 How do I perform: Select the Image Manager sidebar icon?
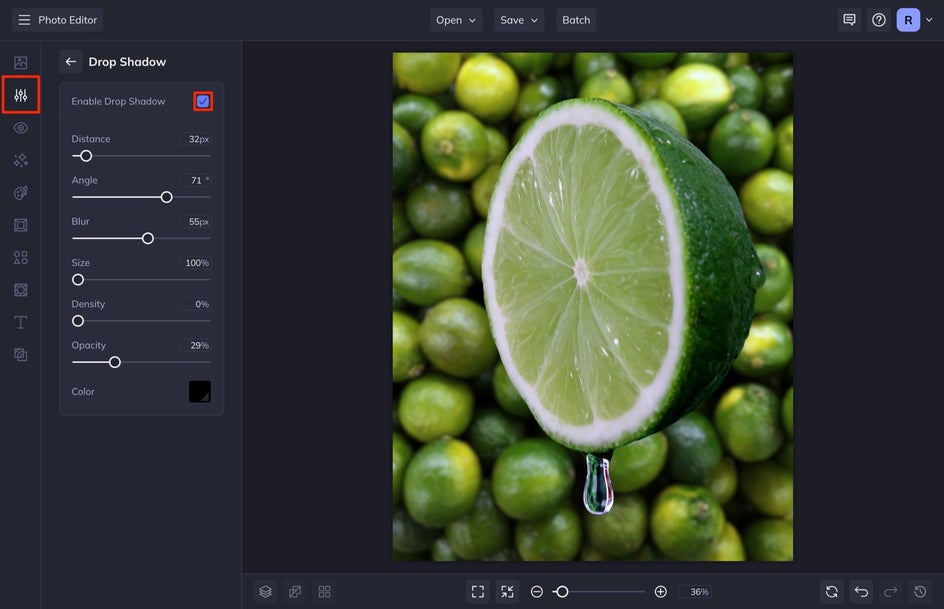[x=20, y=63]
